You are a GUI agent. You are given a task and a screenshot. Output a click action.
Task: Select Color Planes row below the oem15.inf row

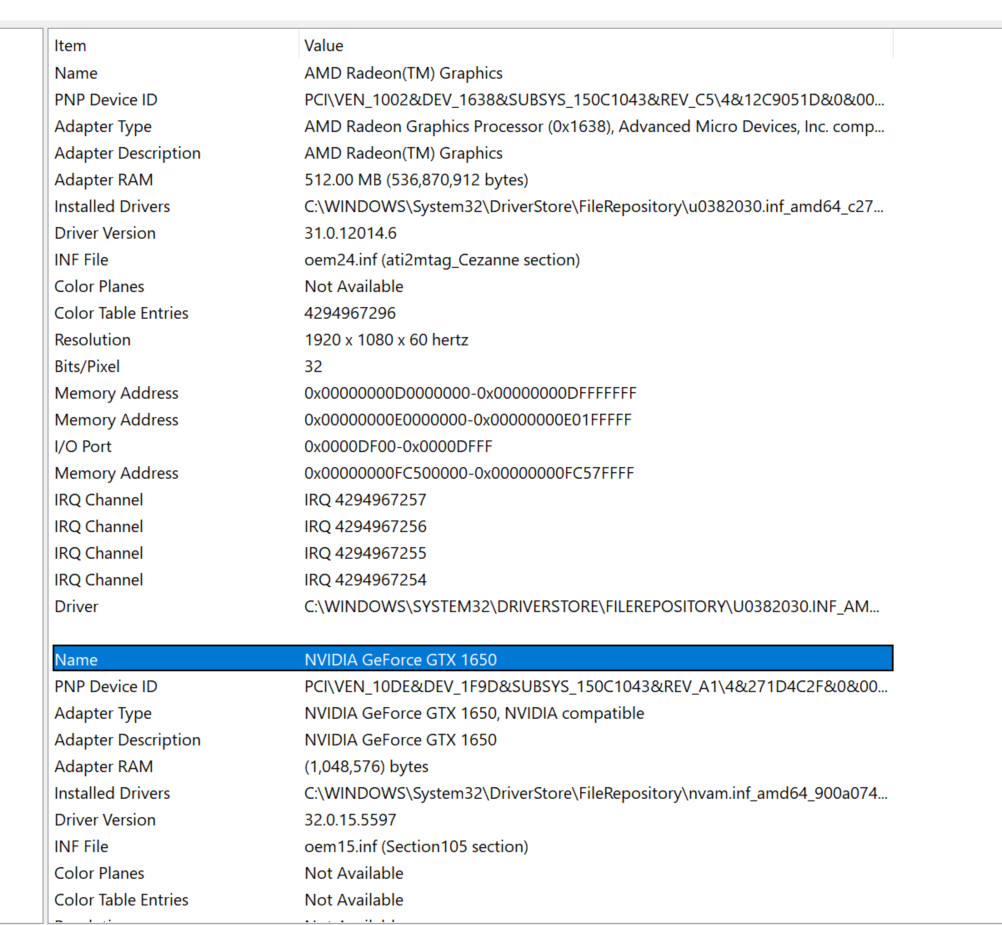[x=473, y=873]
